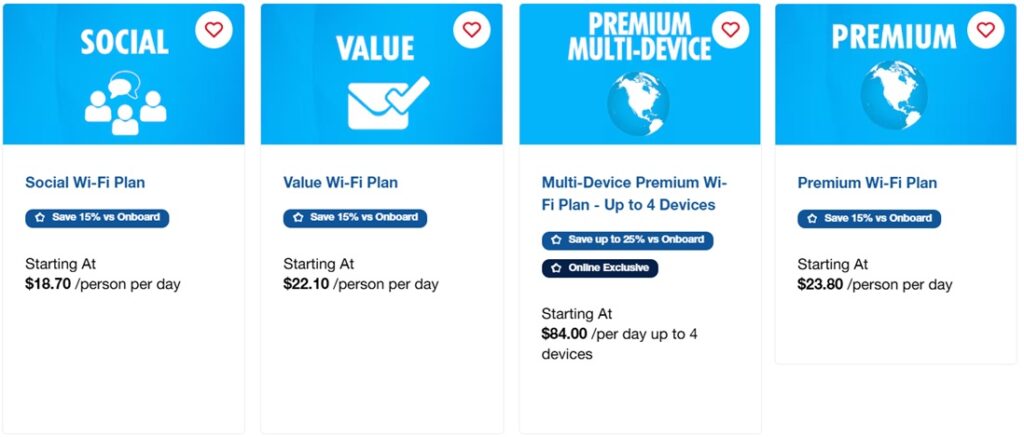
Task: Click the $18.70 per person price
Action: tap(48, 285)
